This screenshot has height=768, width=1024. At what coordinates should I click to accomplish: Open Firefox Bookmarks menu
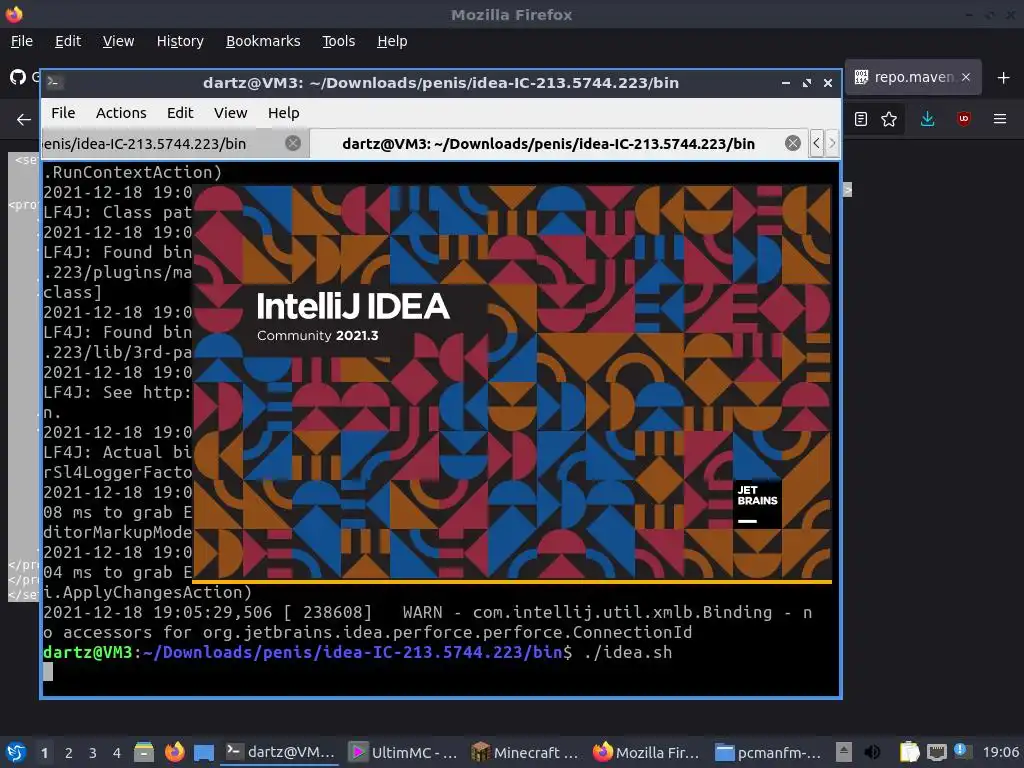point(263,41)
